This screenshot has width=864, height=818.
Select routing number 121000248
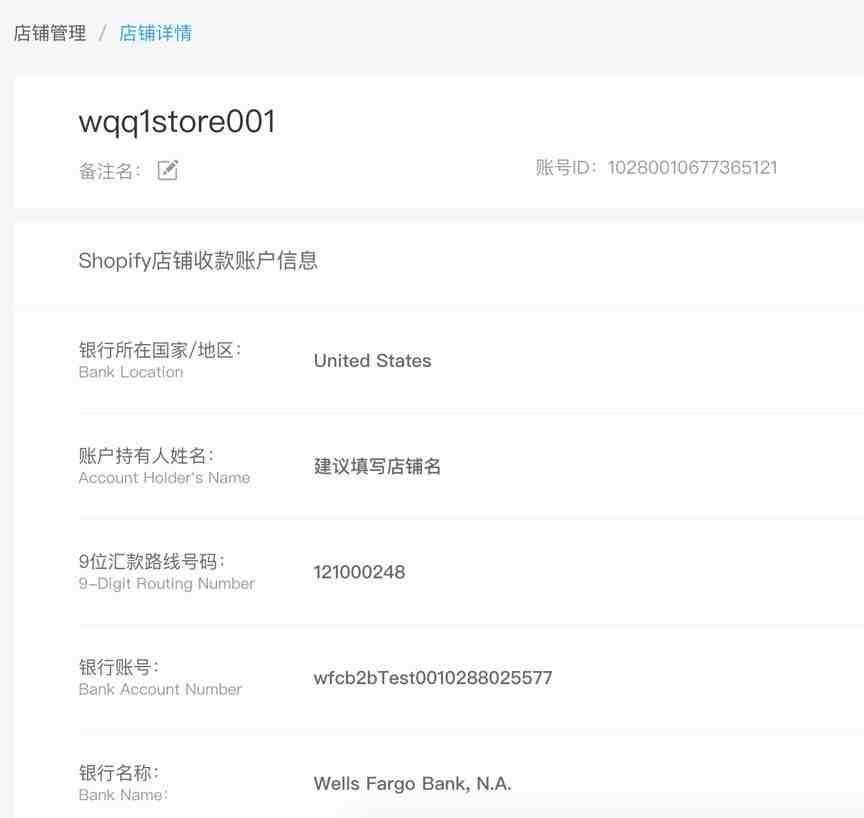coord(359,572)
